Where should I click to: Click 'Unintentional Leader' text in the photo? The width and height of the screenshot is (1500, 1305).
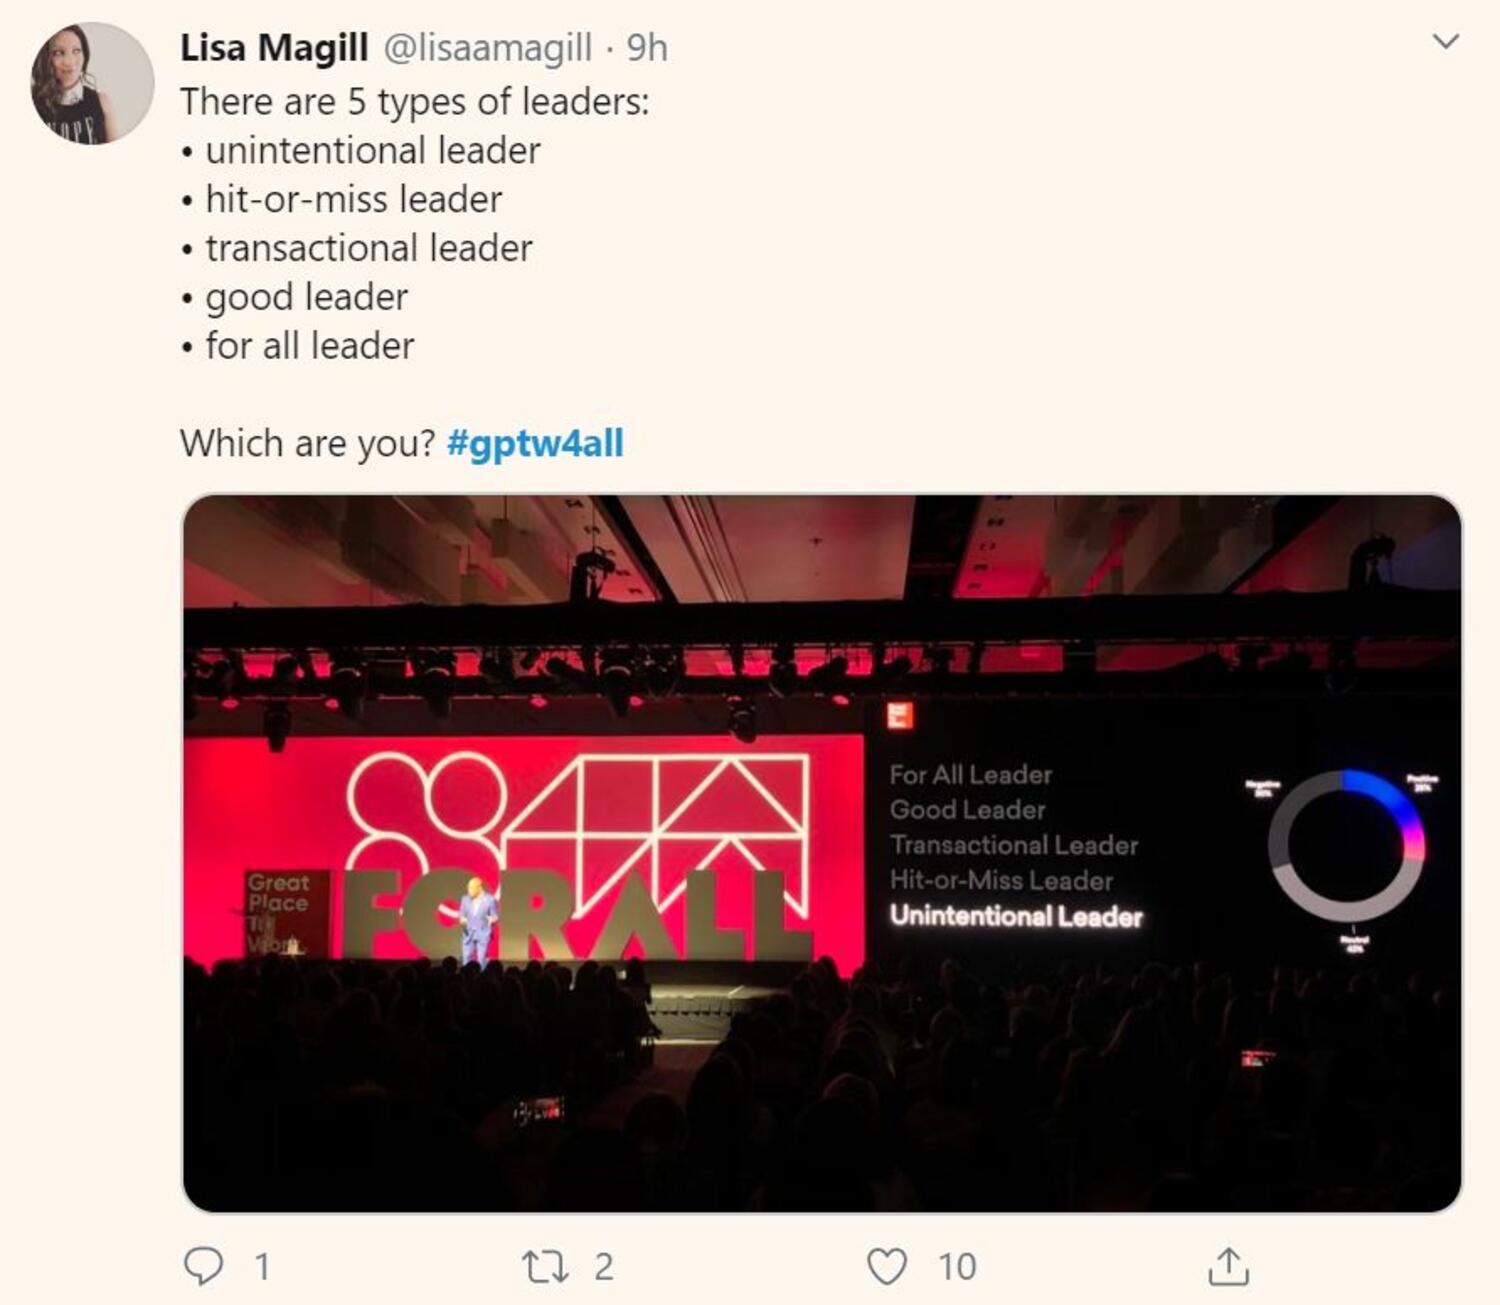click(1016, 916)
